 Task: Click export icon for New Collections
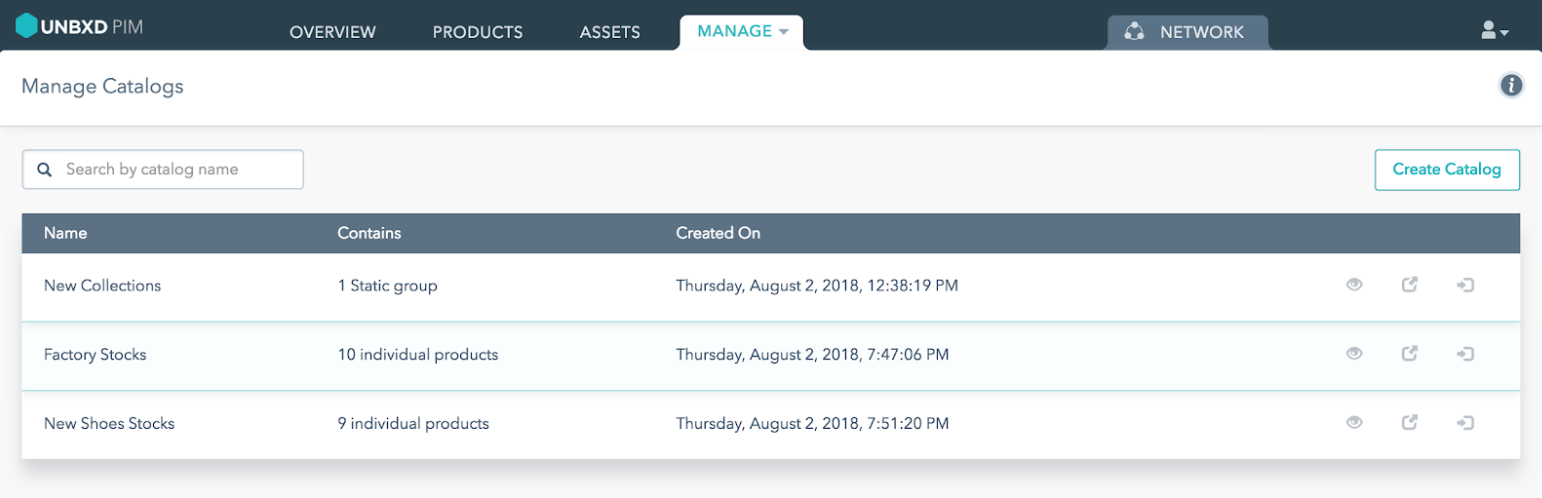pos(1410,285)
